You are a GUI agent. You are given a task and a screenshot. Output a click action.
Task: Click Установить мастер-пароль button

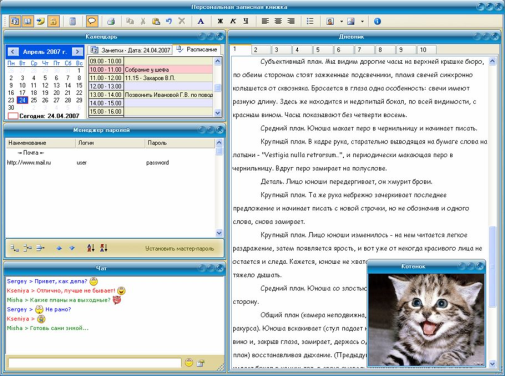(179, 249)
